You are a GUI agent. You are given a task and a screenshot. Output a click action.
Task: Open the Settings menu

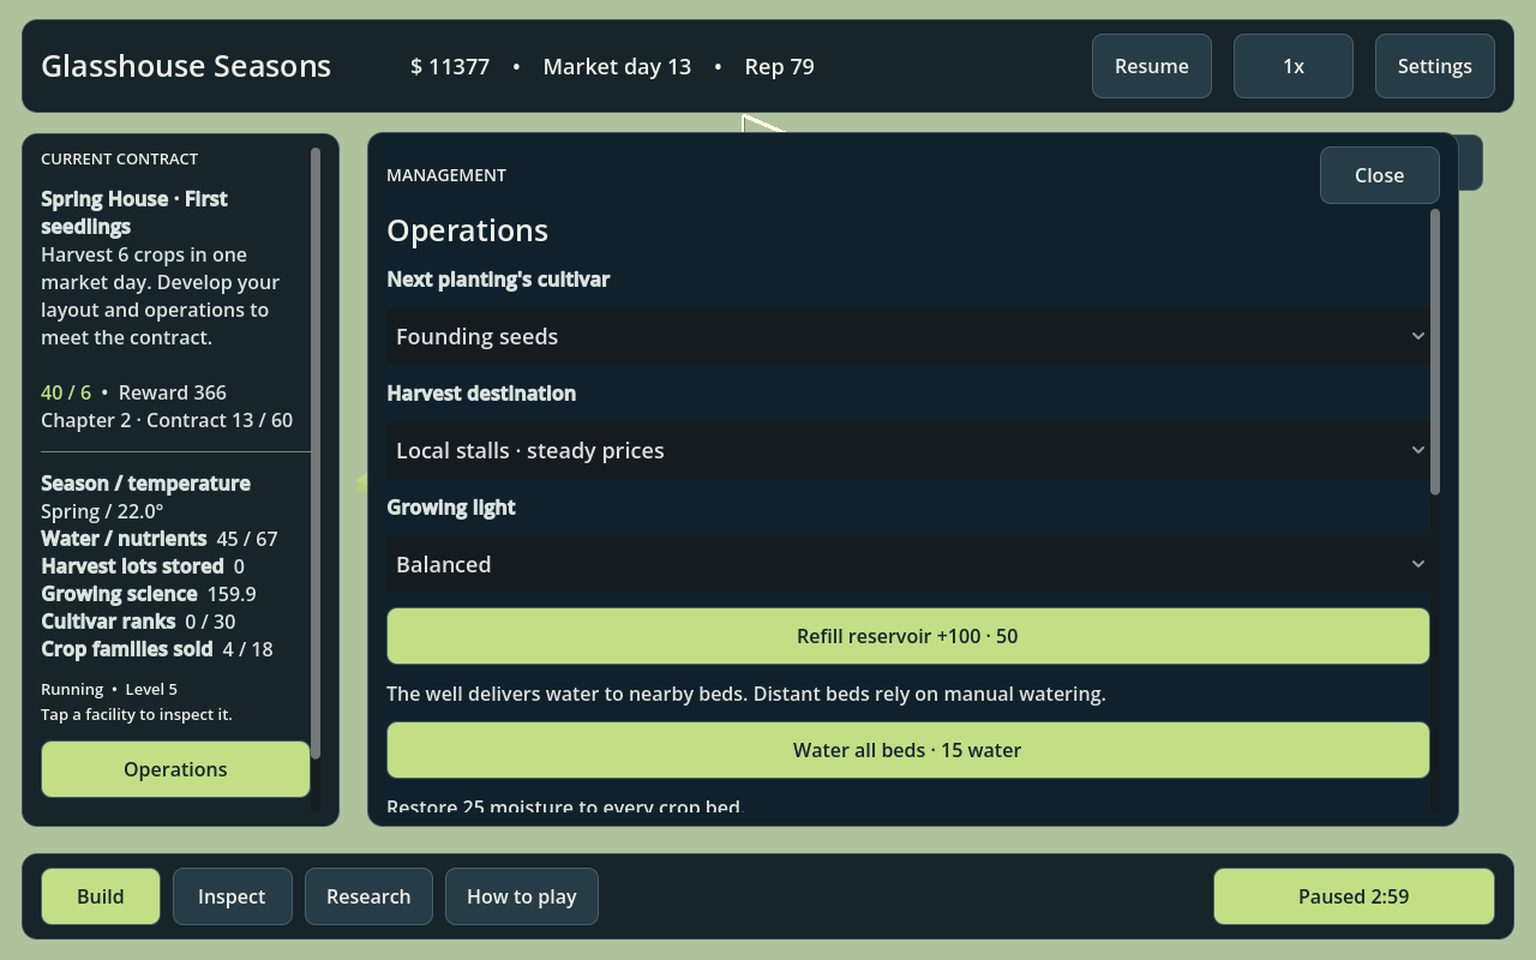click(1434, 66)
